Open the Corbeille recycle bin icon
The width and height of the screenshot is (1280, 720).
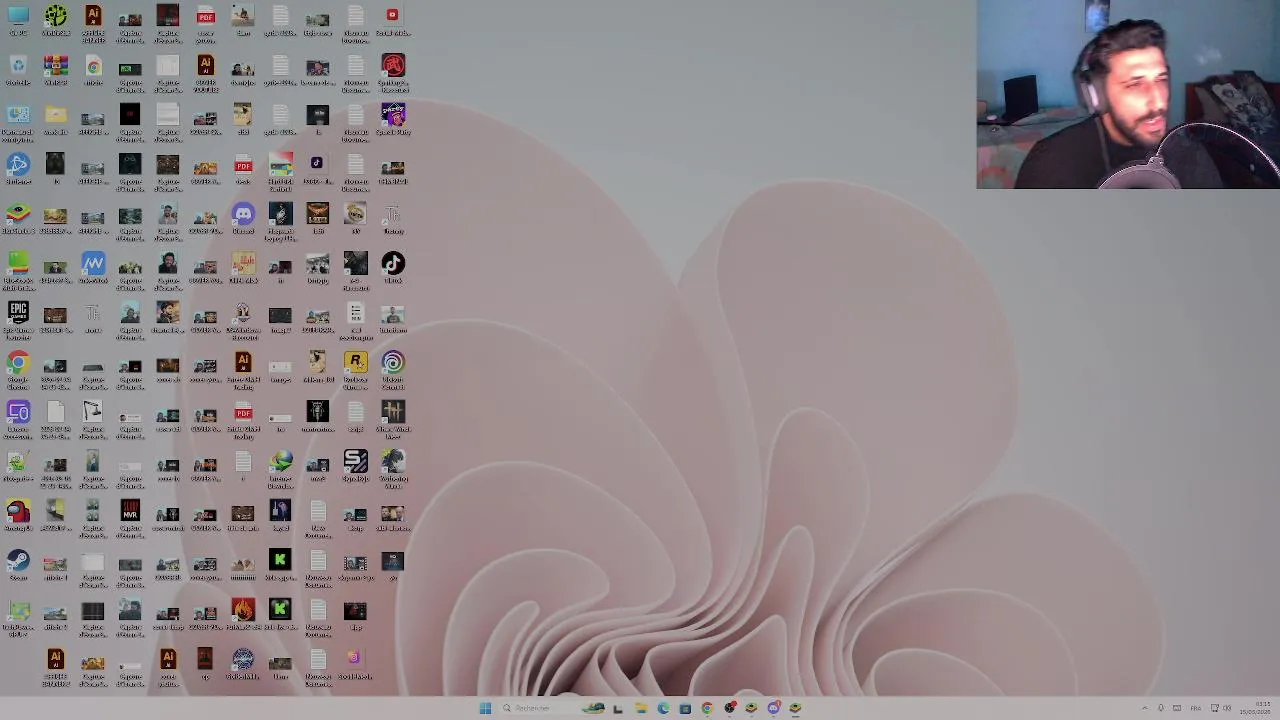pos(18,71)
